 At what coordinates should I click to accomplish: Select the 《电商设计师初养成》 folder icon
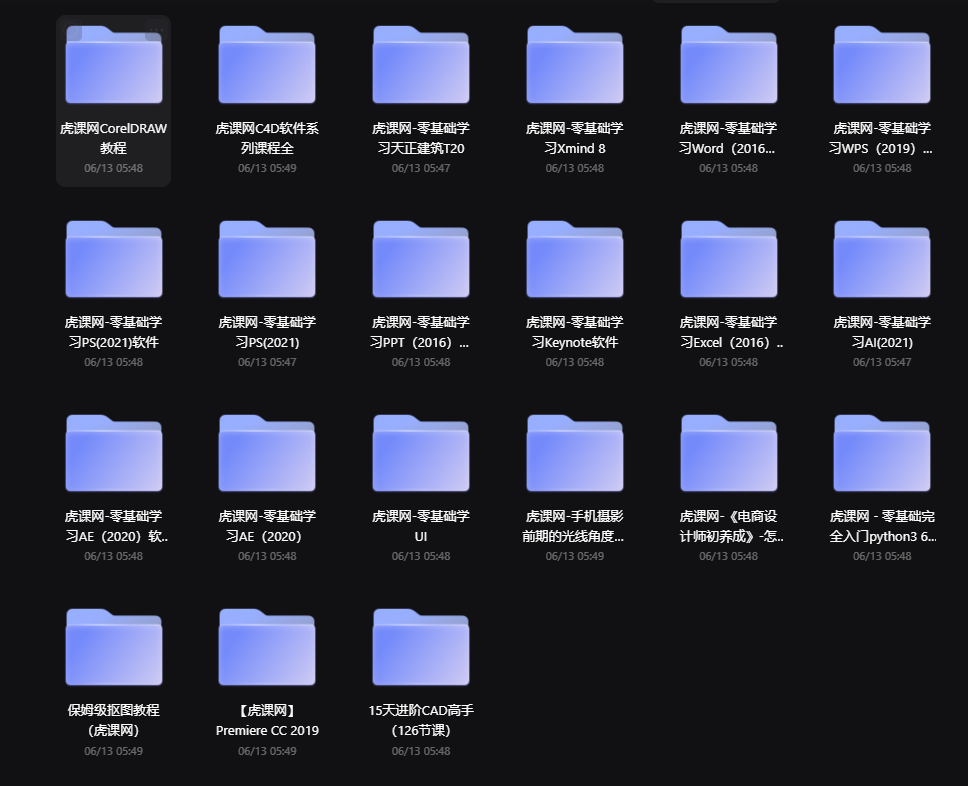(x=728, y=453)
